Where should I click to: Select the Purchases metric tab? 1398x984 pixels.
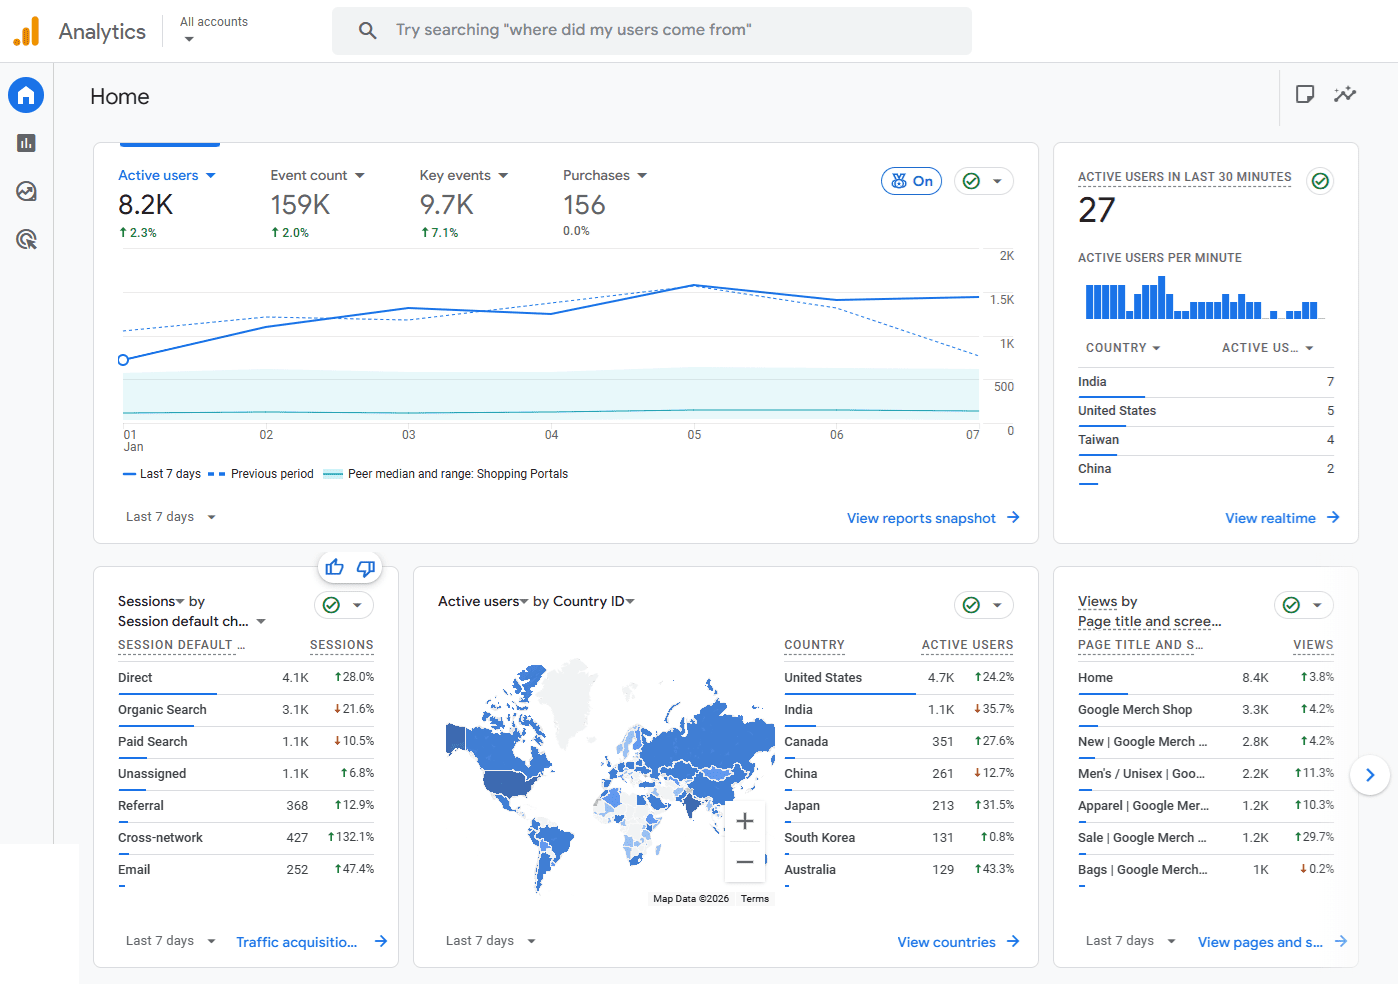click(x=604, y=175)
